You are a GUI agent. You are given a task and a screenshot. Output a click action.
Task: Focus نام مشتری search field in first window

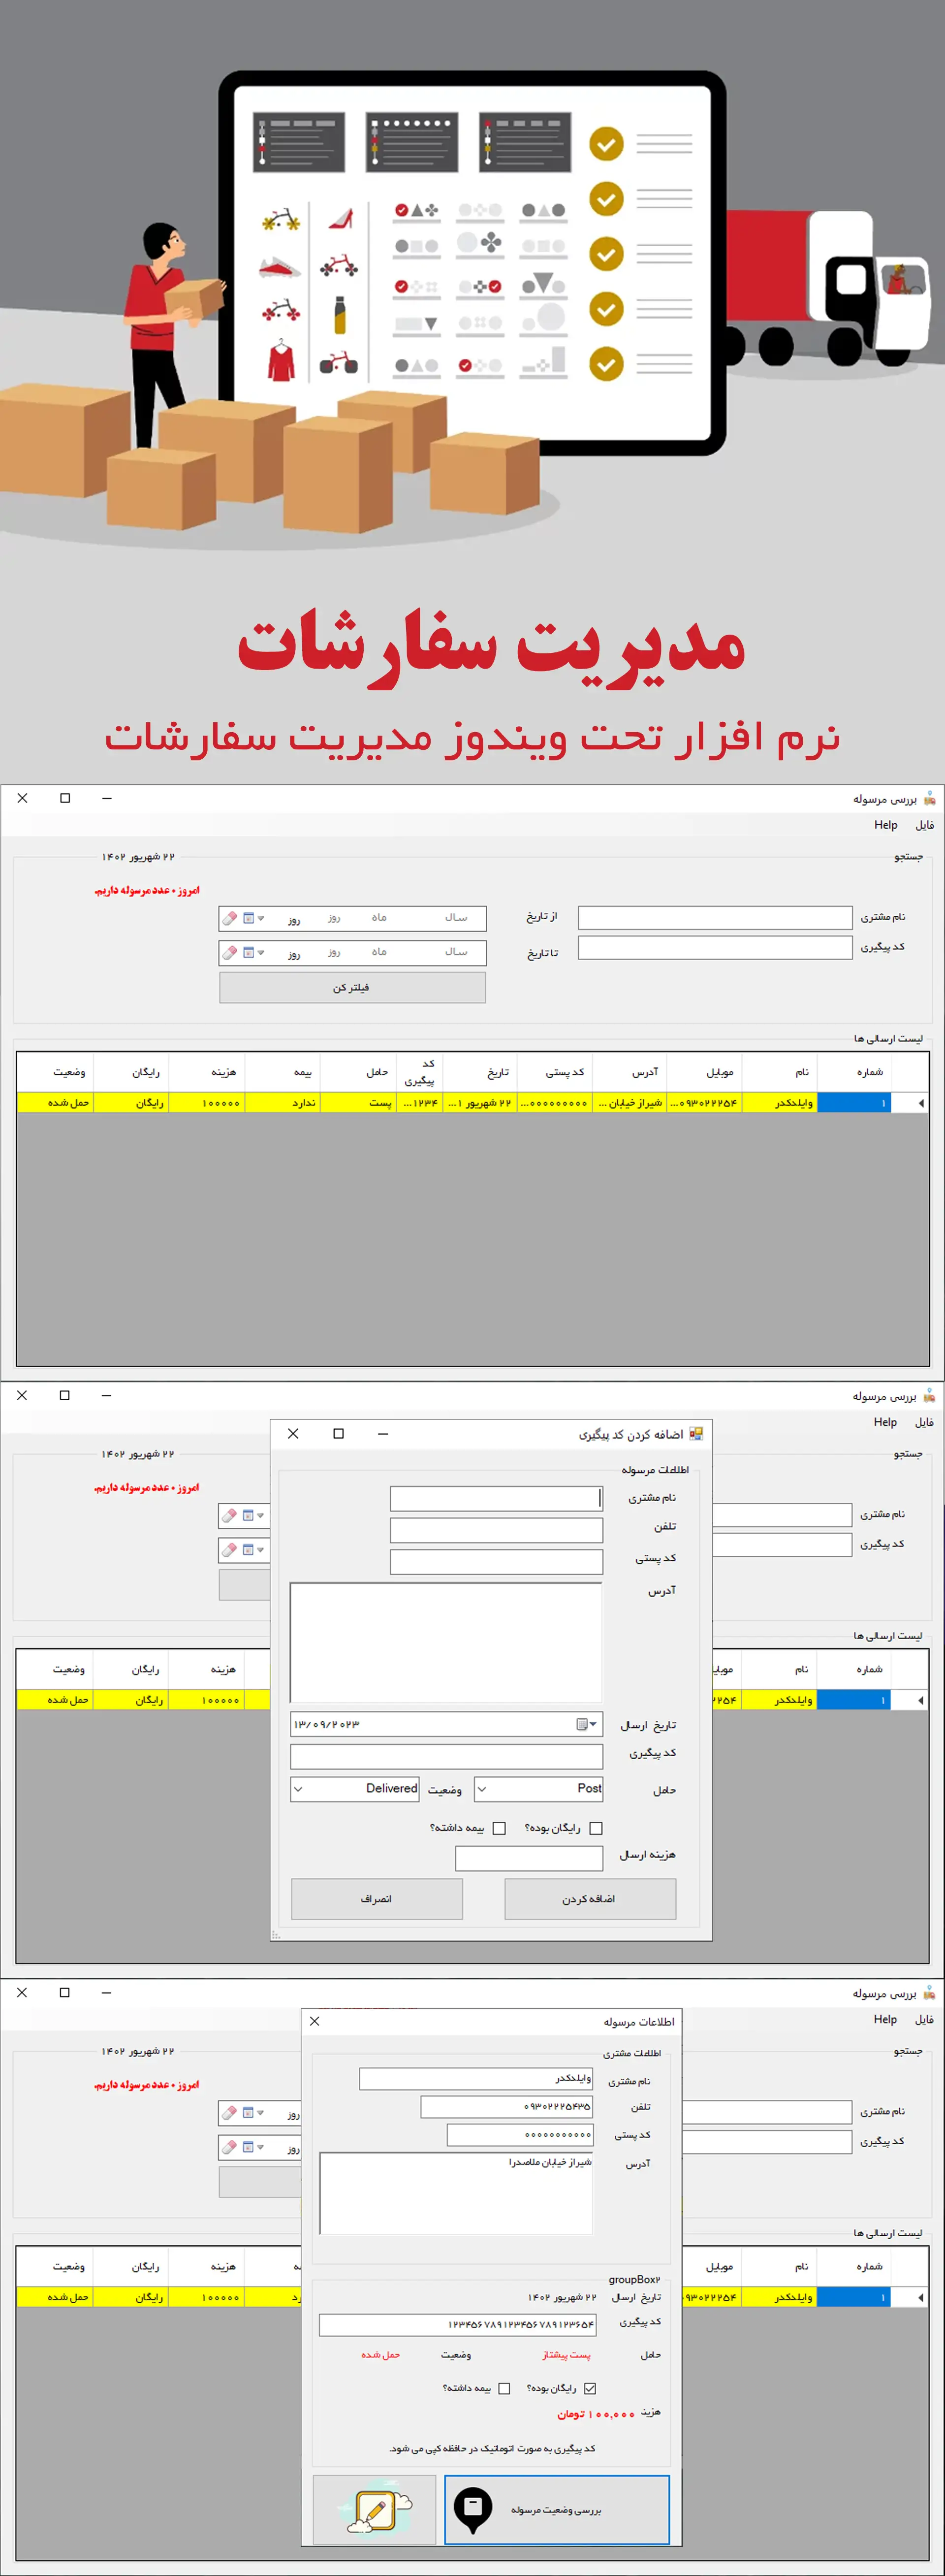tap(715, 918)
